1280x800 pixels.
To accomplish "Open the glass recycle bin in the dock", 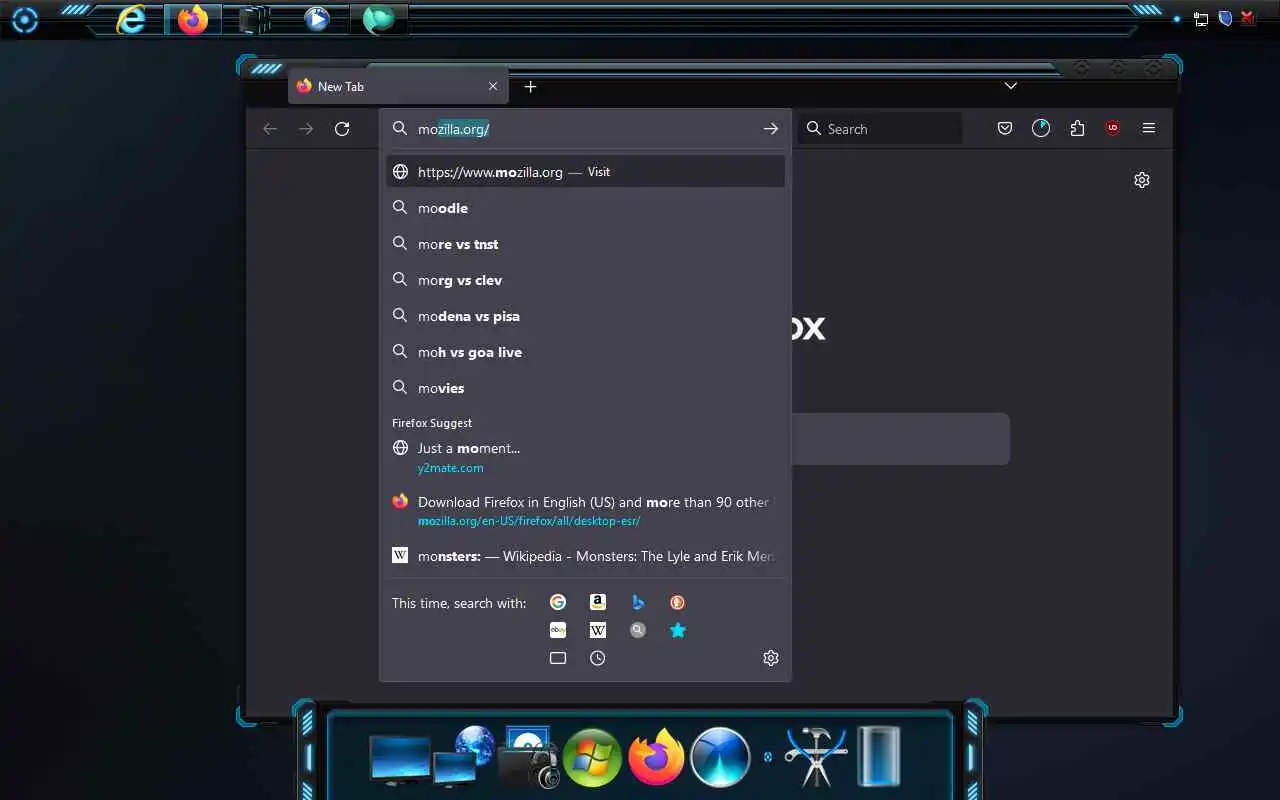I will [879, 756].
